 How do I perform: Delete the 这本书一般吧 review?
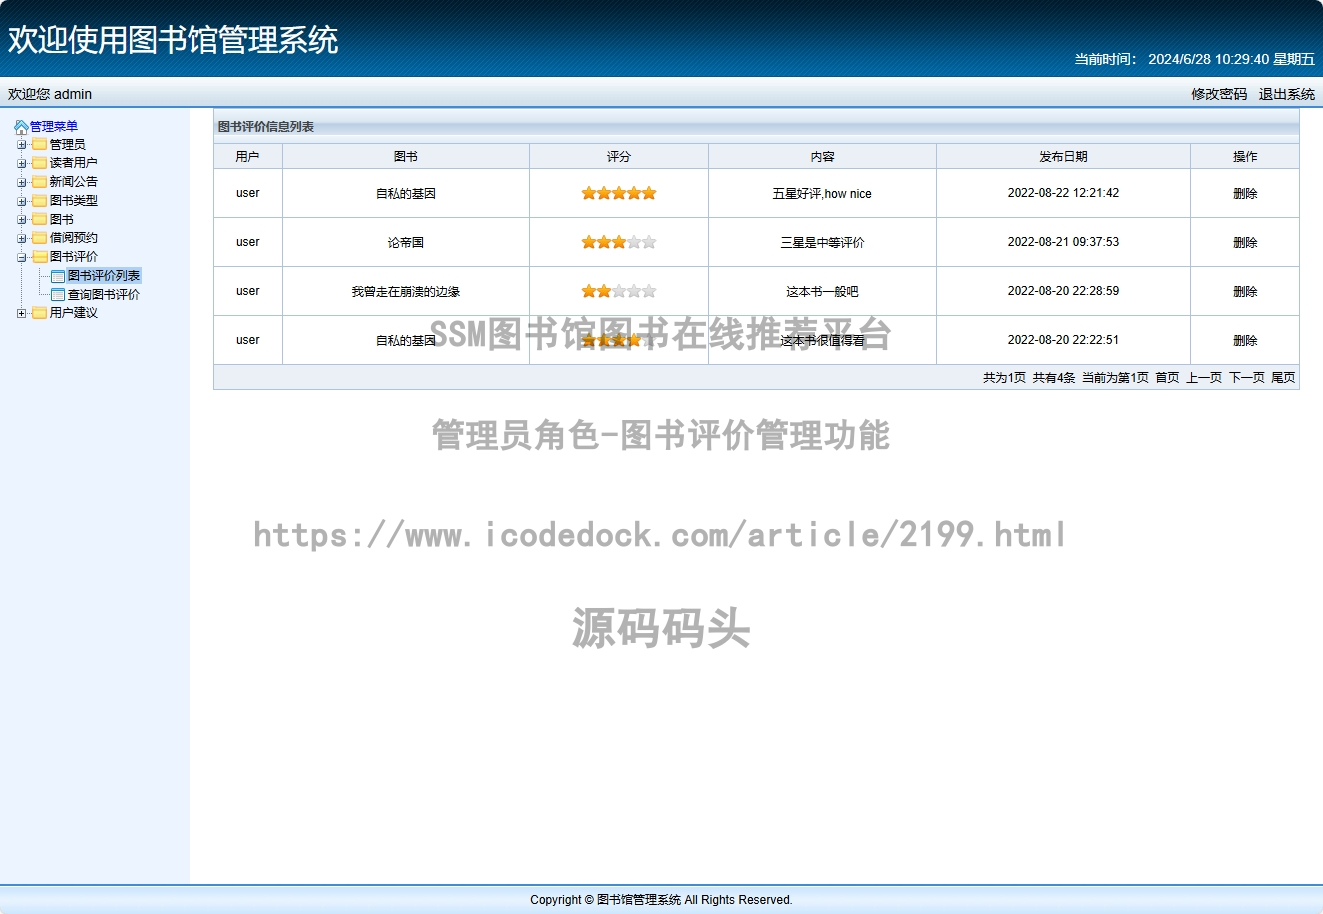[x=1245, y=292]
